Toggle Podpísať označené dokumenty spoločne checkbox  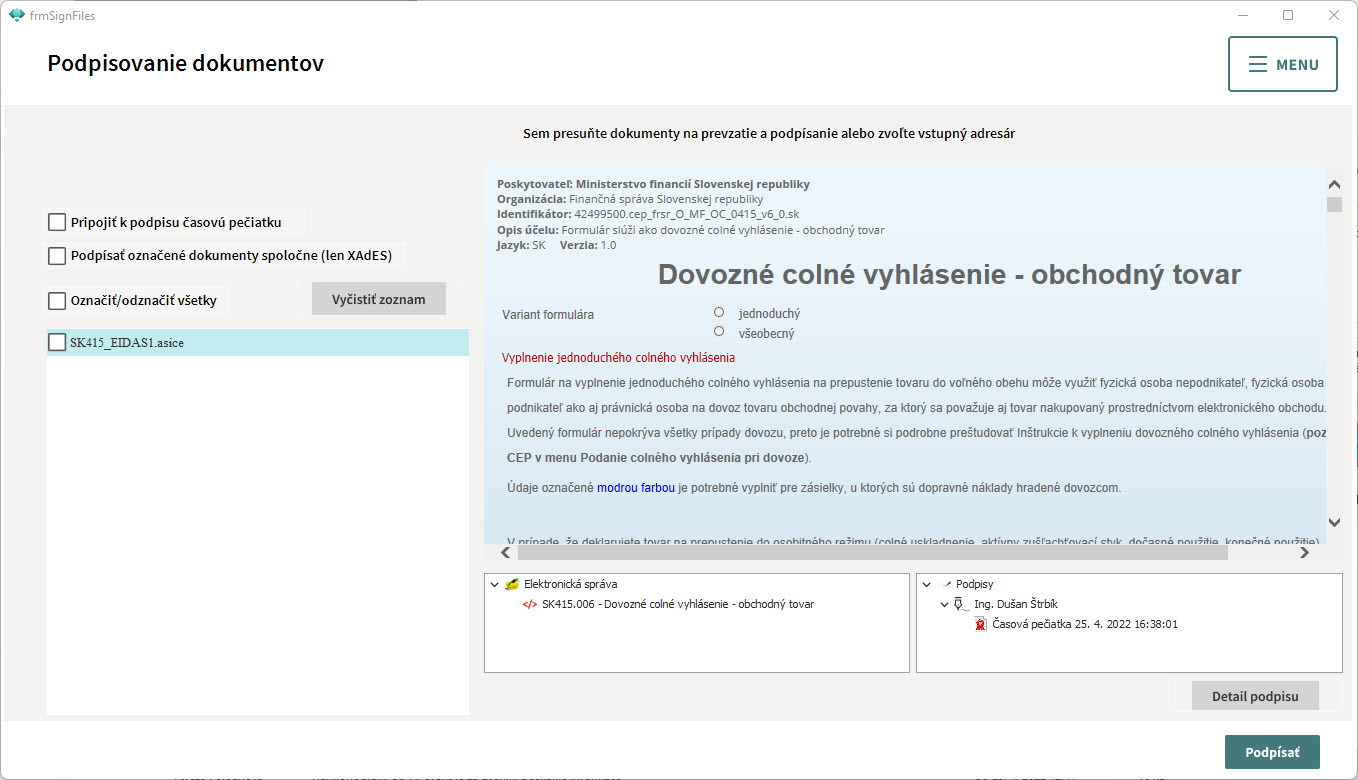pyautogui.click(x=57, y=256)
